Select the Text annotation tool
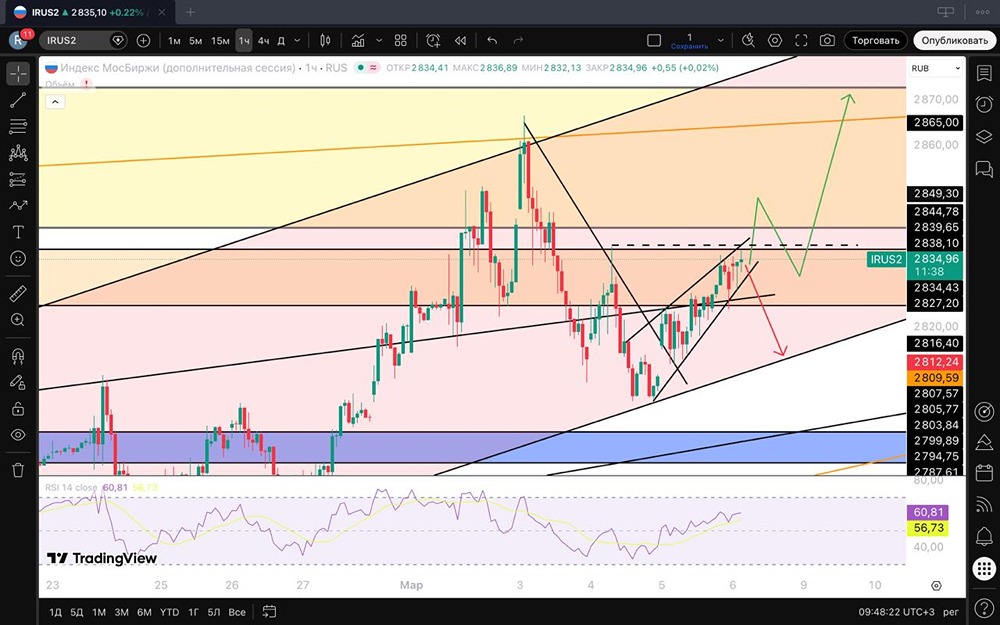 pyautogui.click(x=18, y=232)
